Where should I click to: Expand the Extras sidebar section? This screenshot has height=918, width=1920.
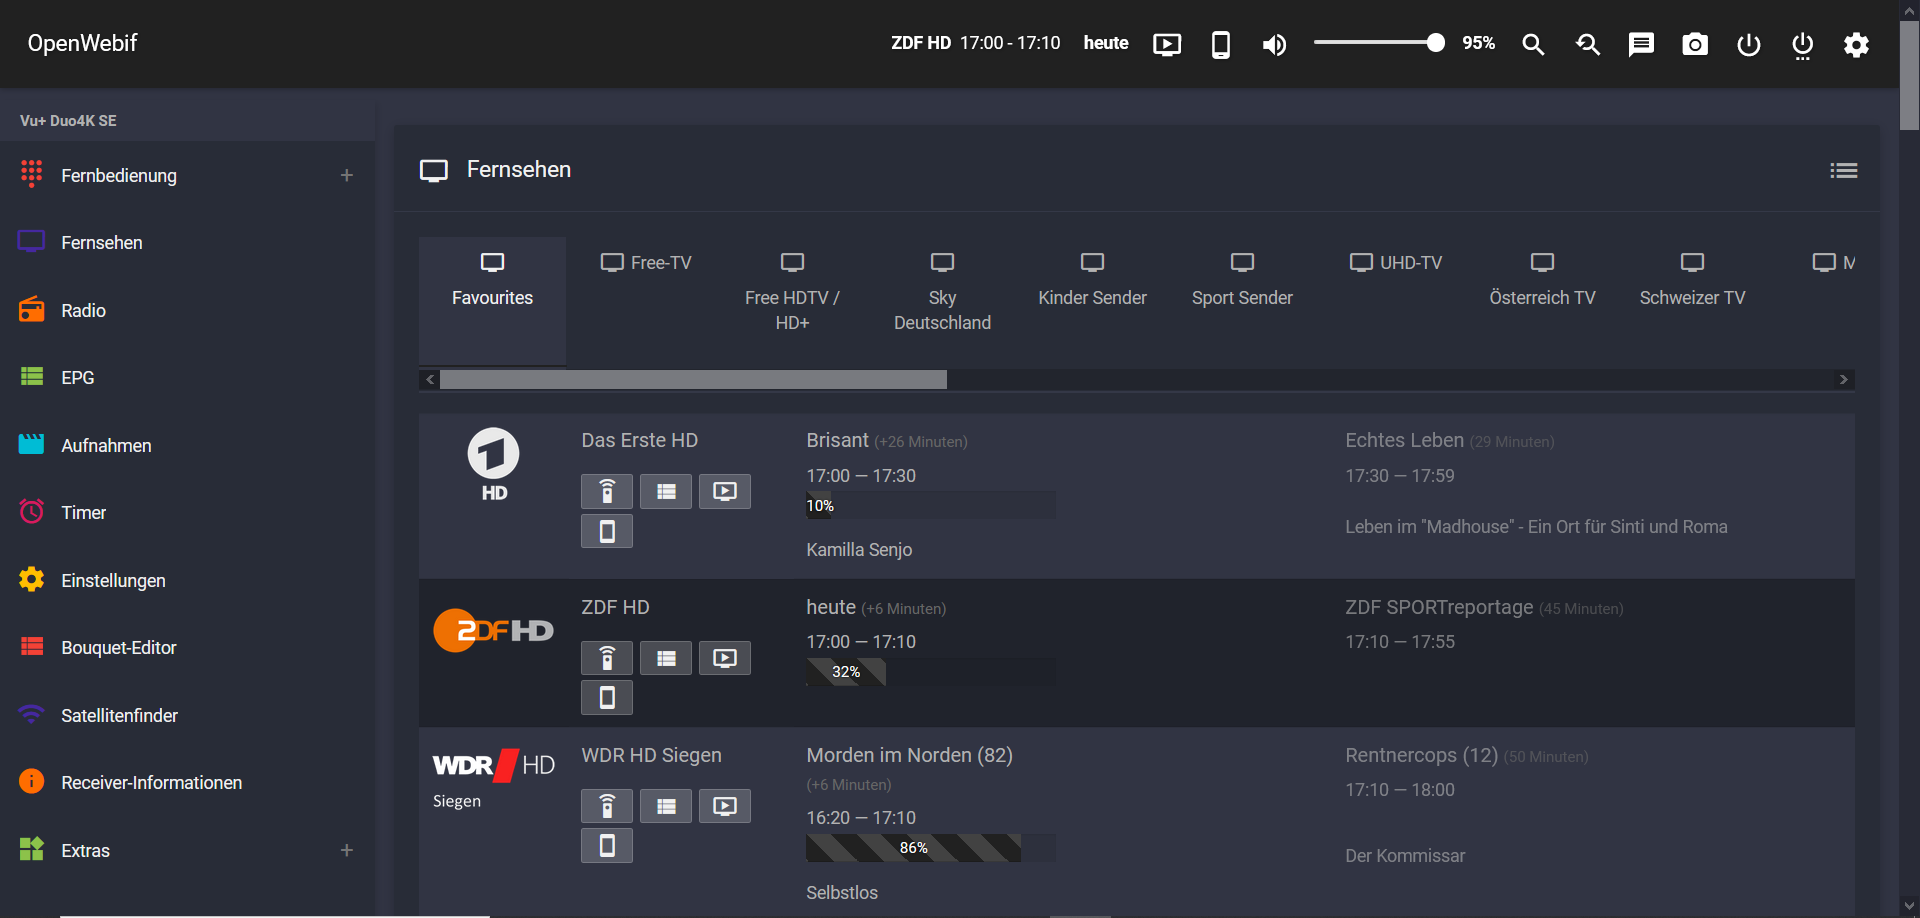(x=347, y=849)
